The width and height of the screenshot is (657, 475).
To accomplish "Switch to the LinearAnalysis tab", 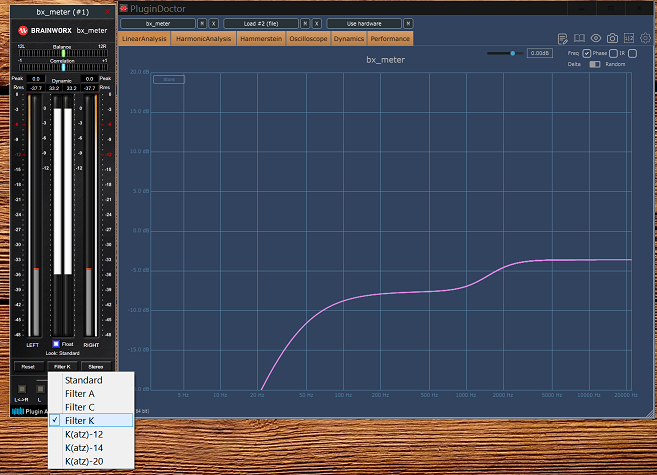I will click(144, 39).
